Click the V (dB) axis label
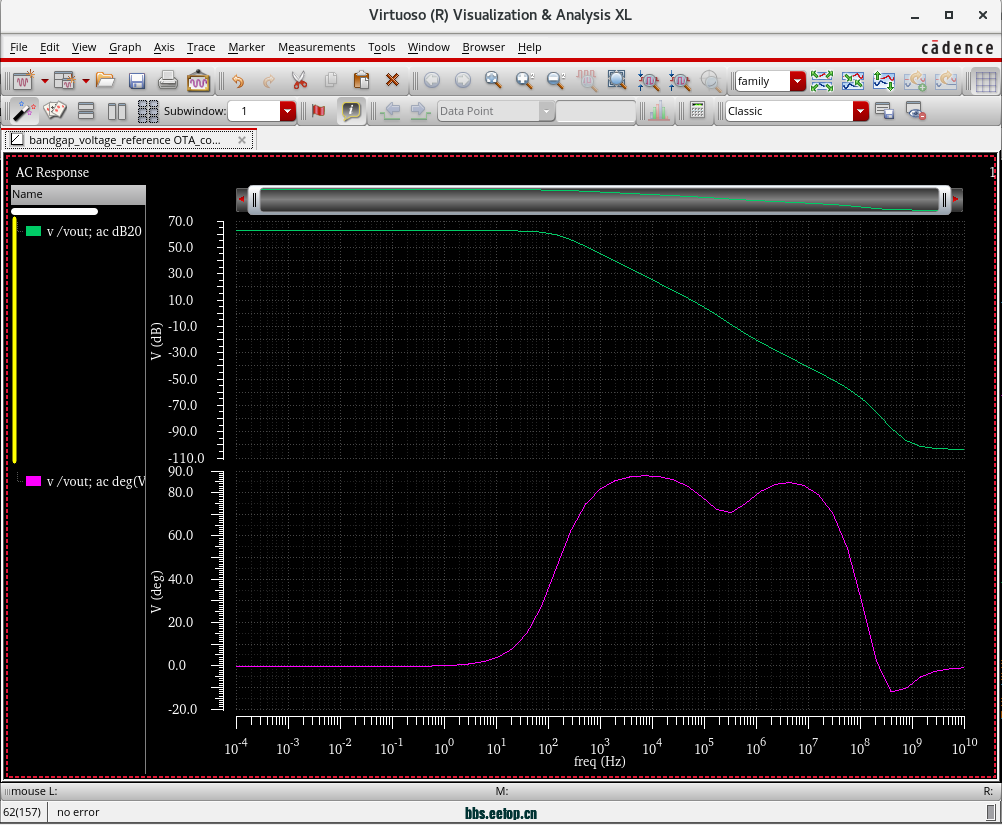 pos(156,341)
